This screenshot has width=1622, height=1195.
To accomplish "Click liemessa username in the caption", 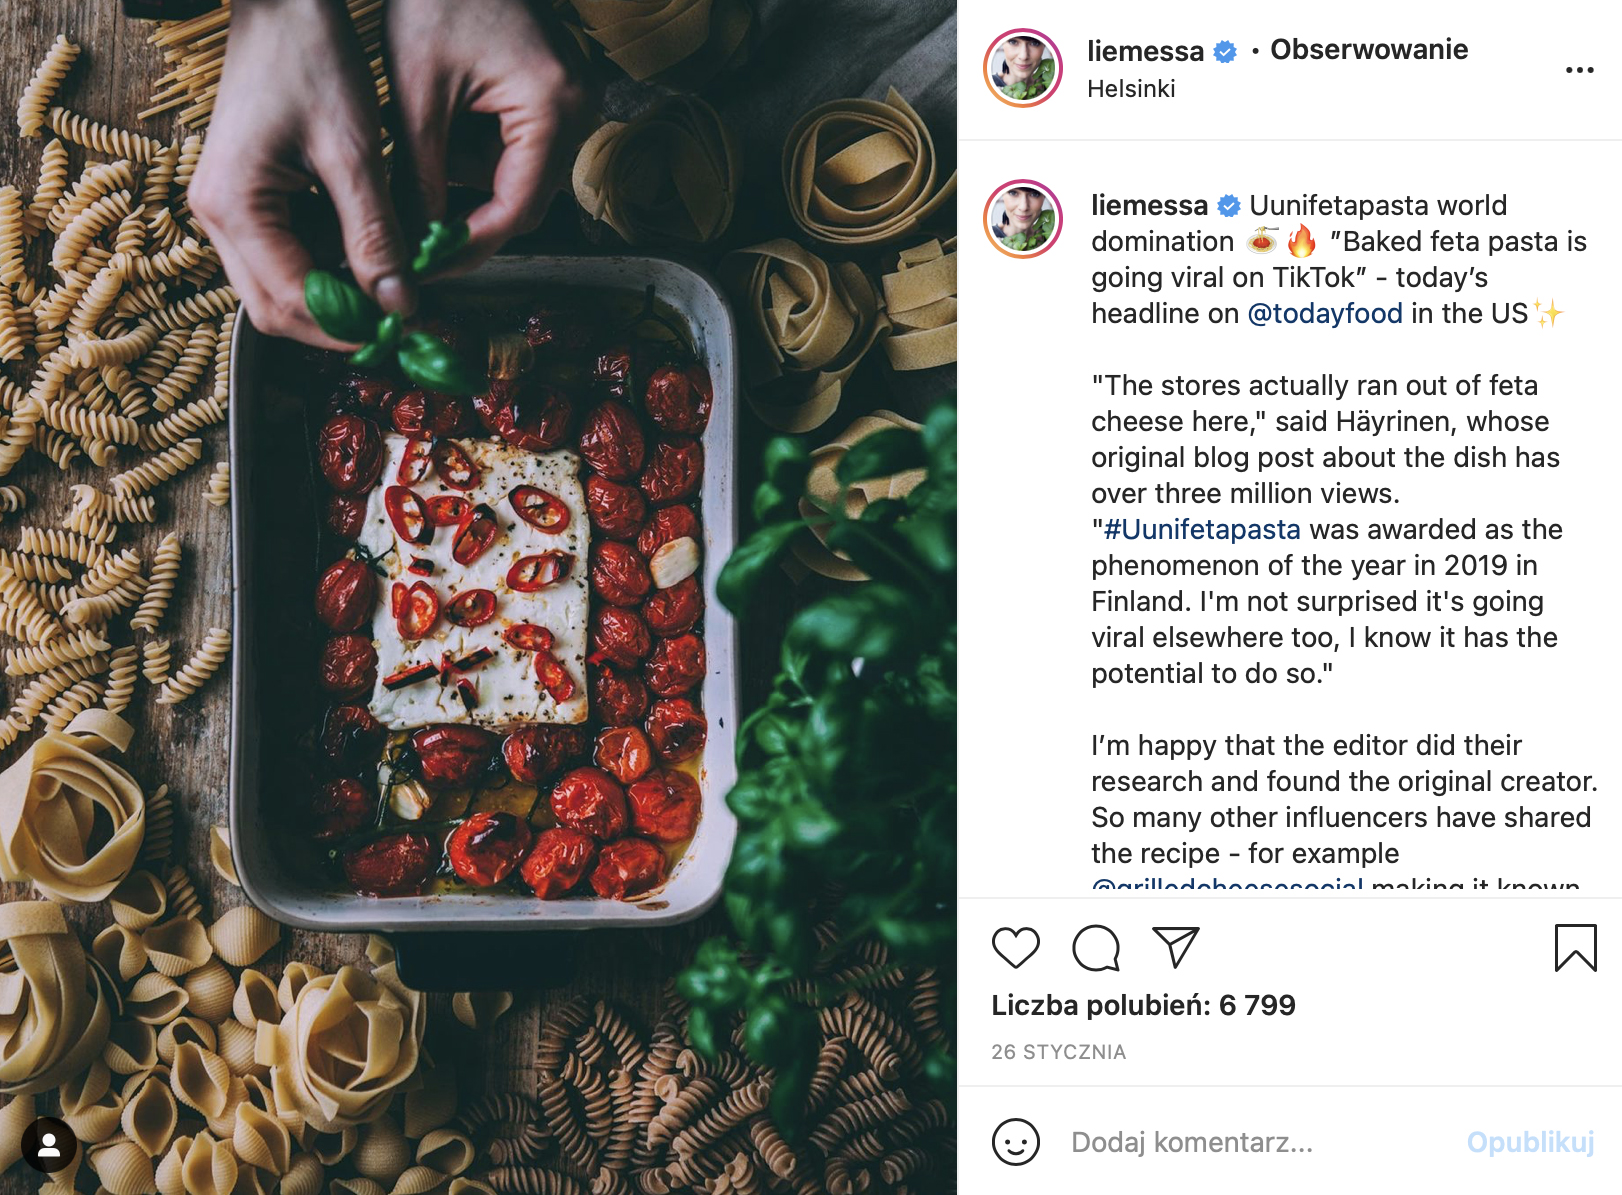I will coord(1149,205).
